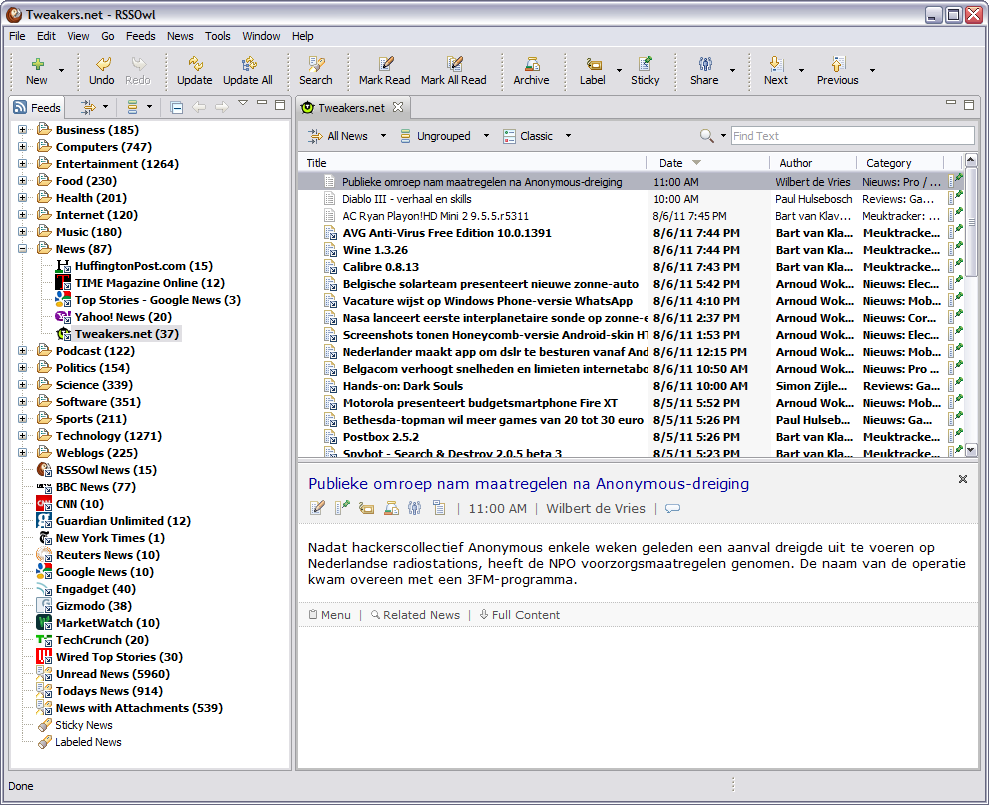989x805 pixels.
Task: Collapse all feeds in the Feeds panel
Action: [x=177, y=108]
